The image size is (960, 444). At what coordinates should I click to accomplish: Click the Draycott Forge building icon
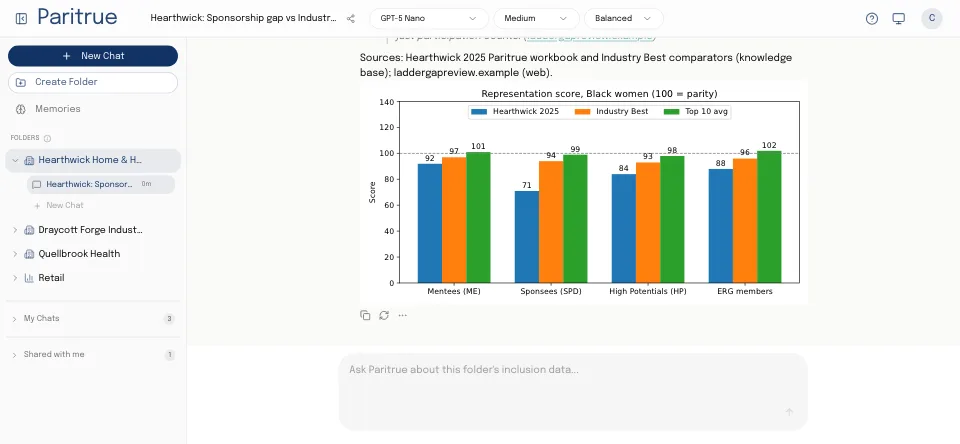tap(29, 230)
